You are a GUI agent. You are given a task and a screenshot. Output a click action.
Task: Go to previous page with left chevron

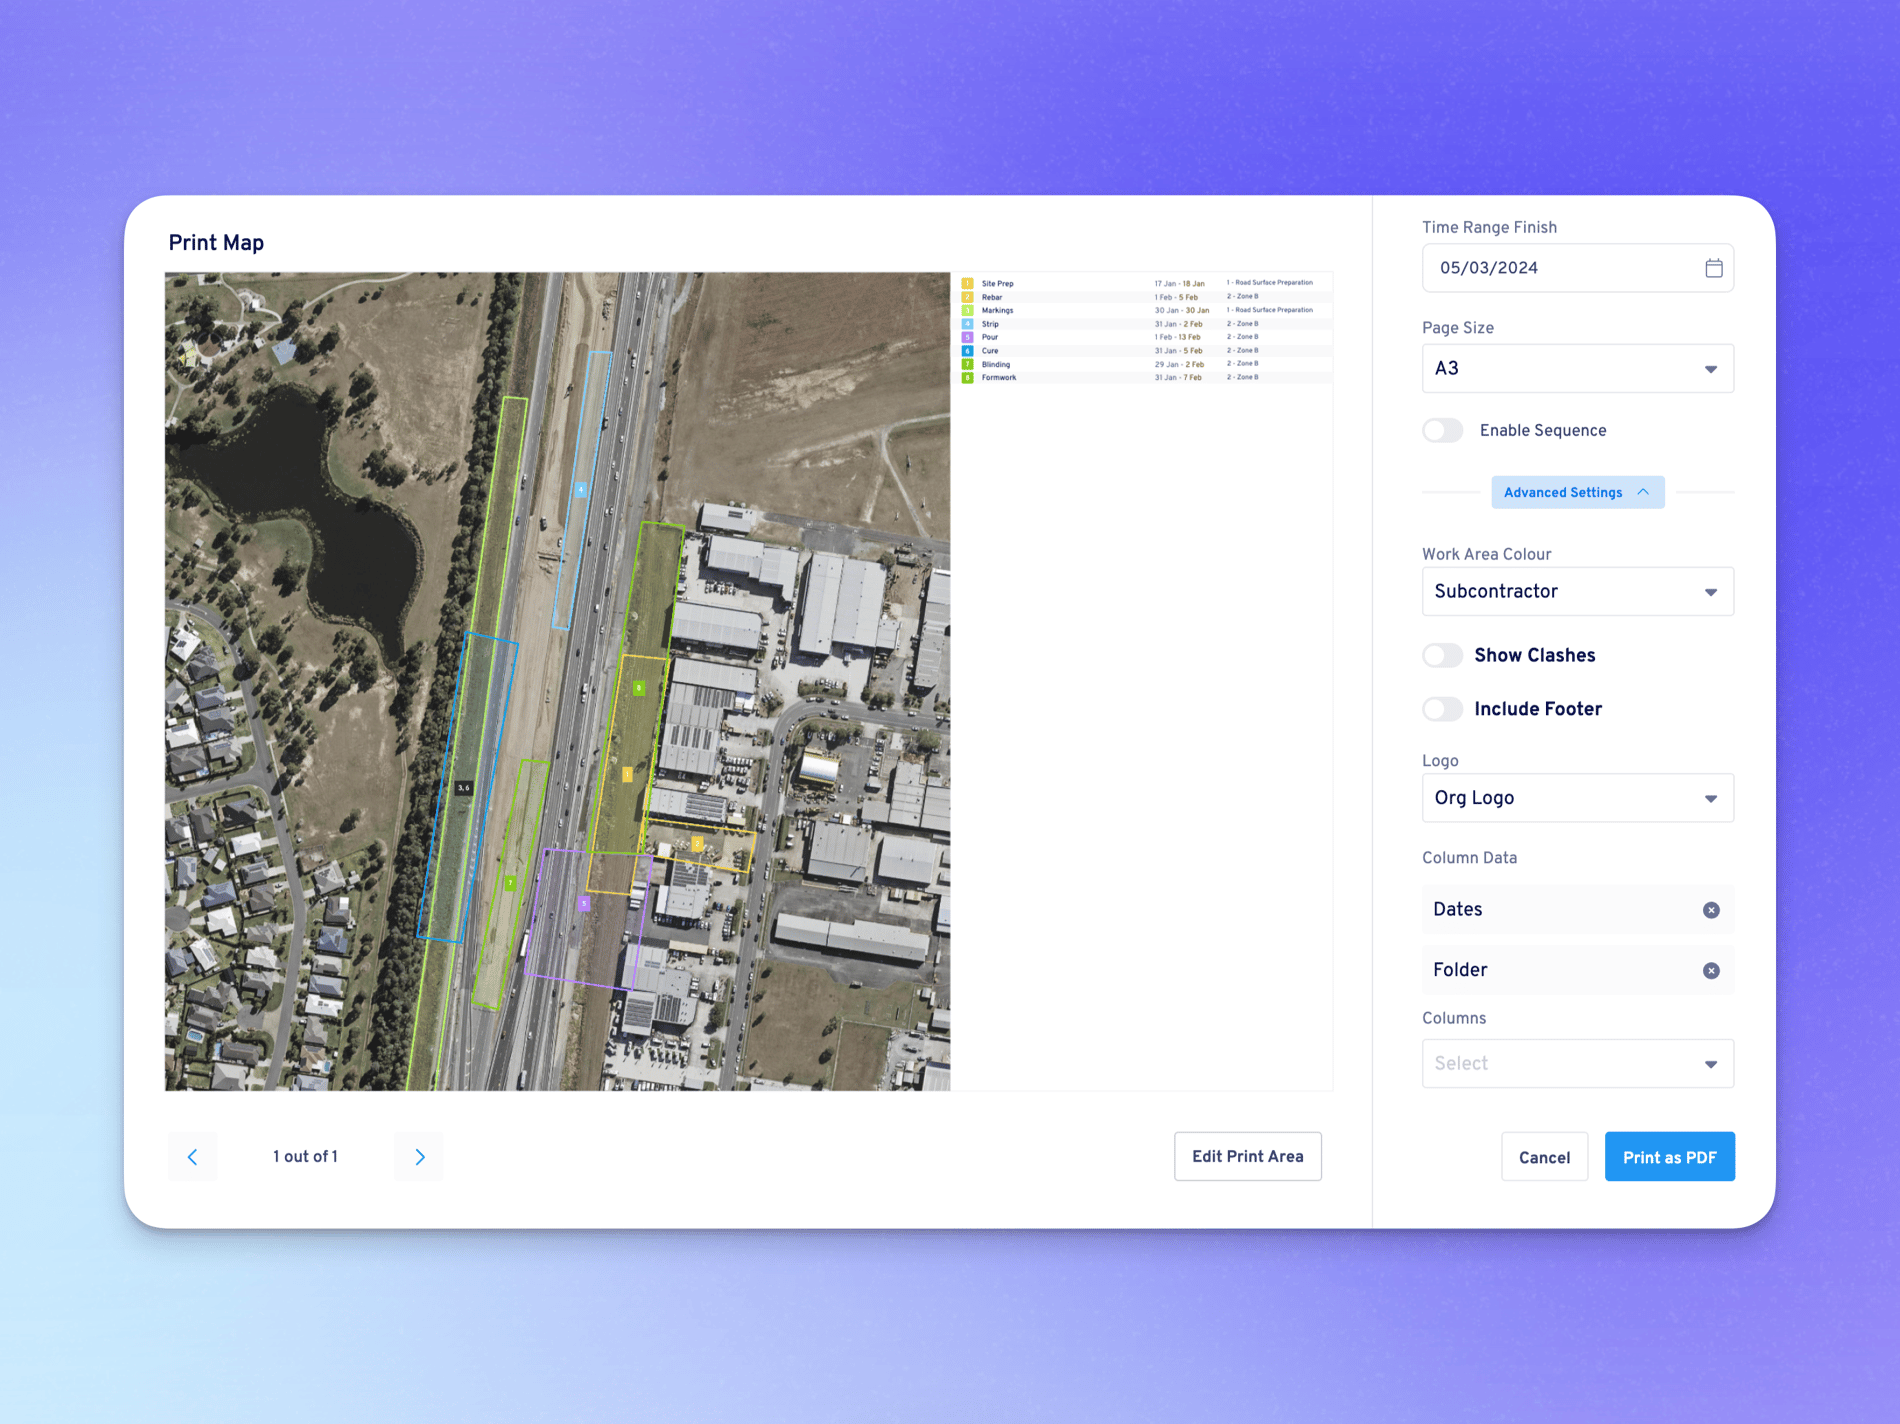pyautogui.click(x=193, y=1157)
